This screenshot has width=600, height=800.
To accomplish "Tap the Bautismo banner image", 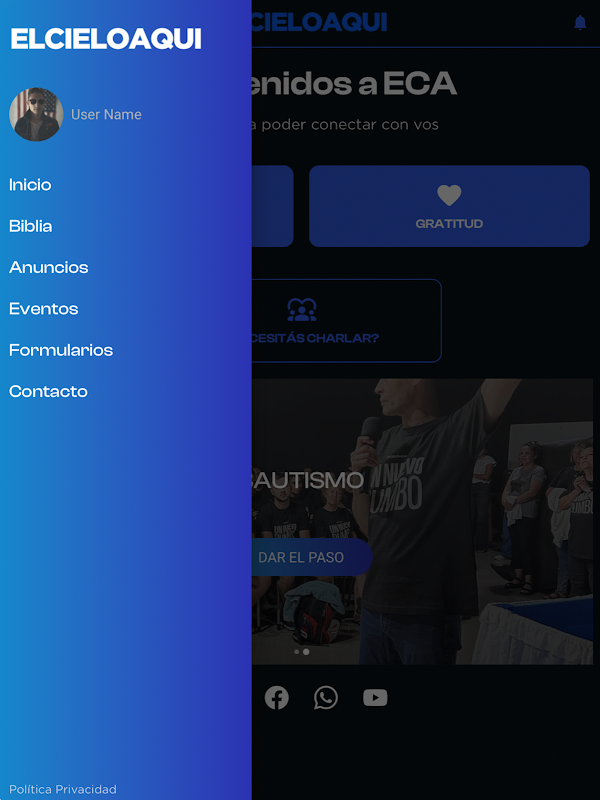I will 422,521.
